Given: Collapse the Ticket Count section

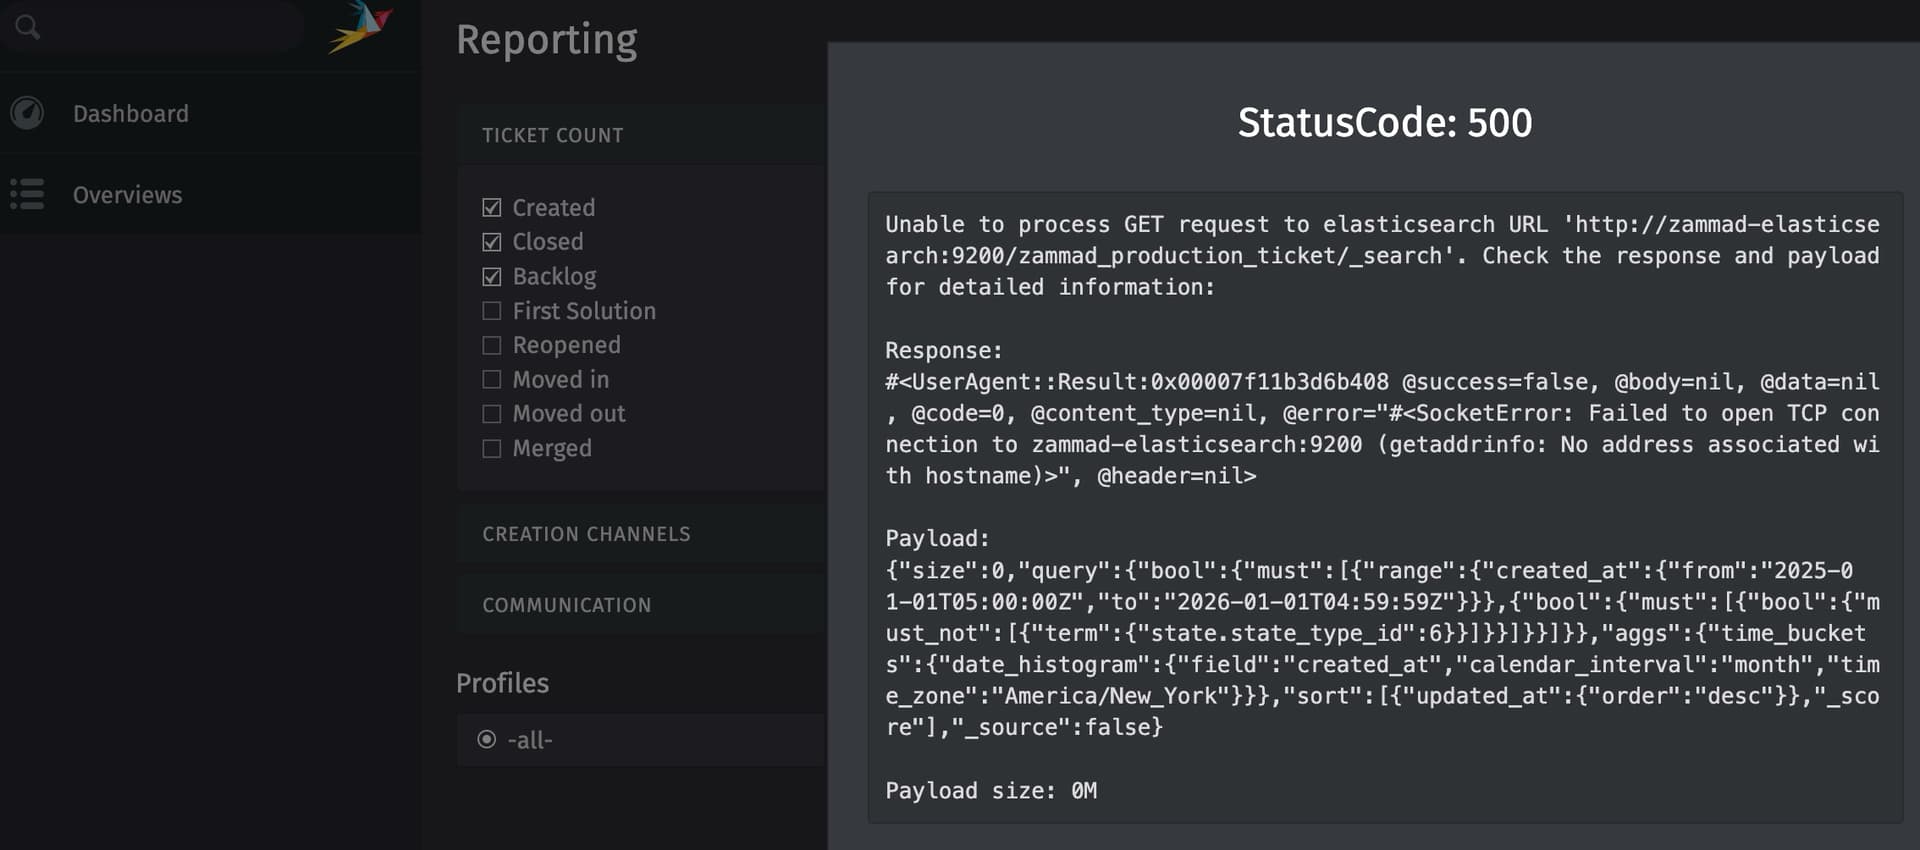Looking at the screenshot, I should 552,135.
